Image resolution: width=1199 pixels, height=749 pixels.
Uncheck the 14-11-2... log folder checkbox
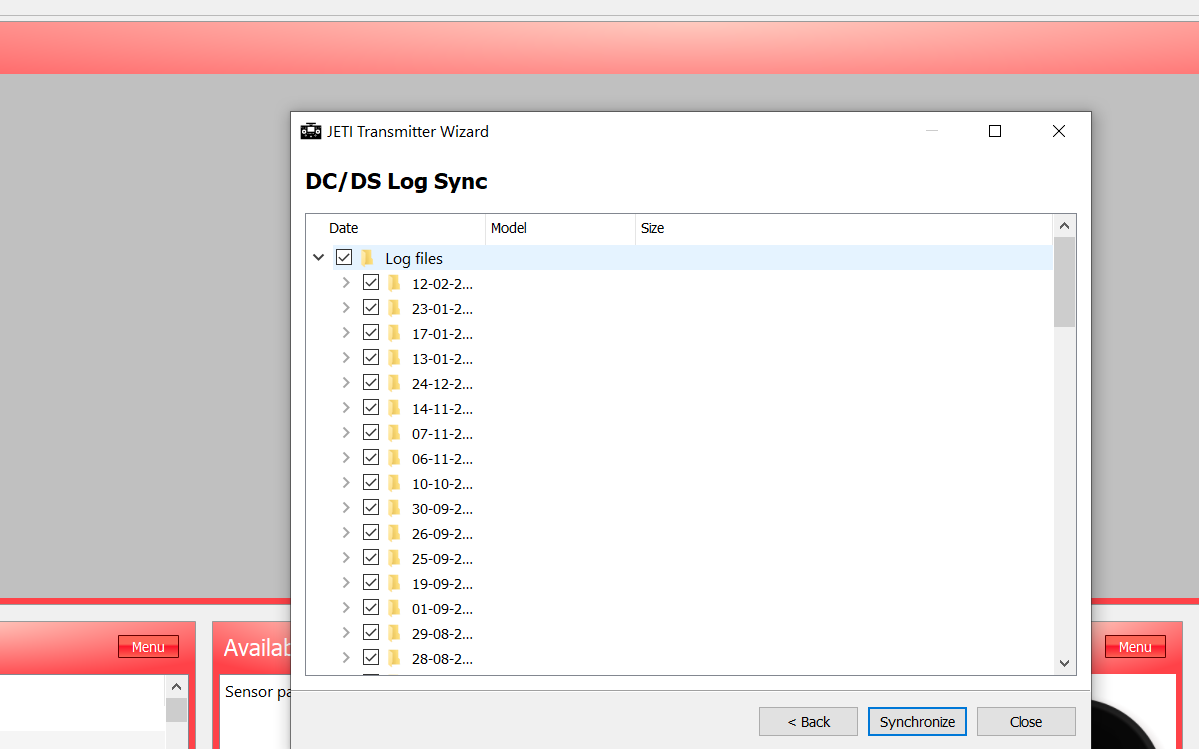point(371,408)
